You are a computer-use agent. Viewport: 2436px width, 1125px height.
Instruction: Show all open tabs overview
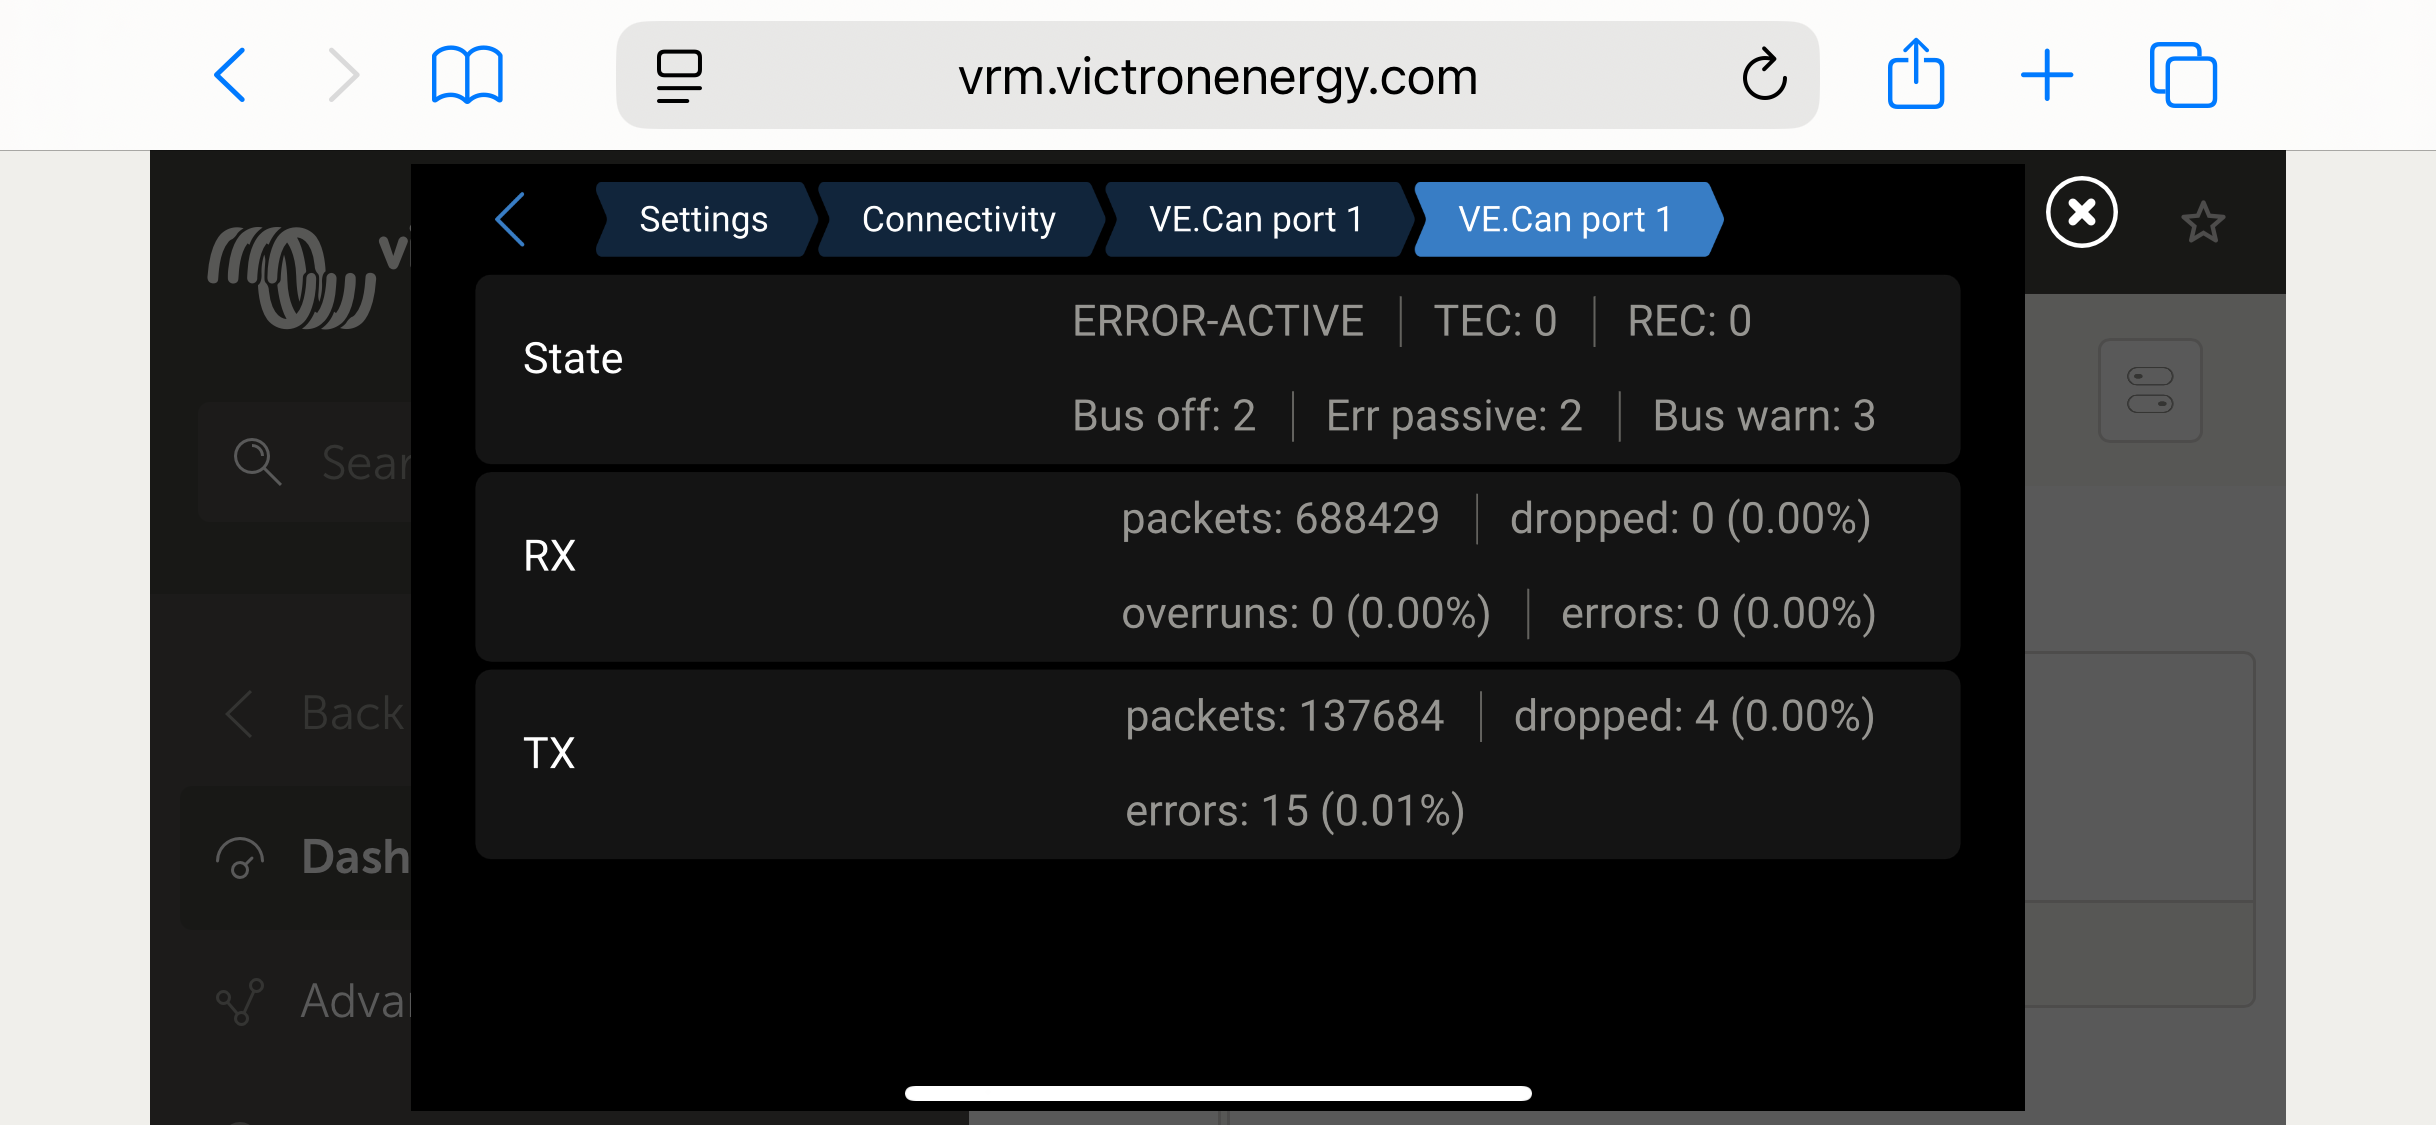pyautogui.click(x=2182, y=76)
